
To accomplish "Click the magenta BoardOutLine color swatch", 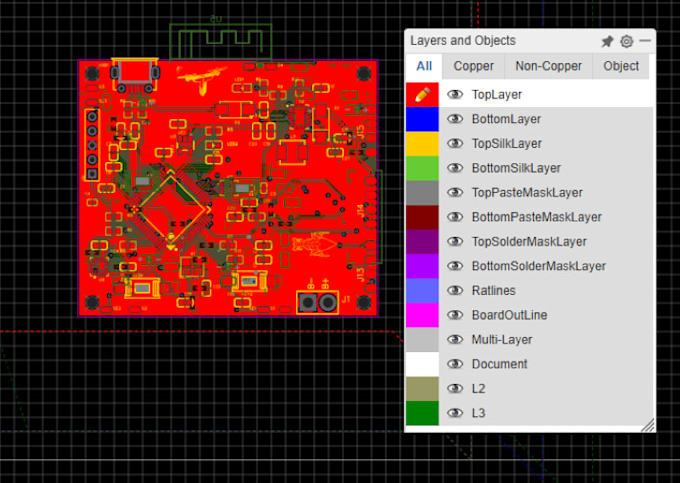I will click(422, 315).
